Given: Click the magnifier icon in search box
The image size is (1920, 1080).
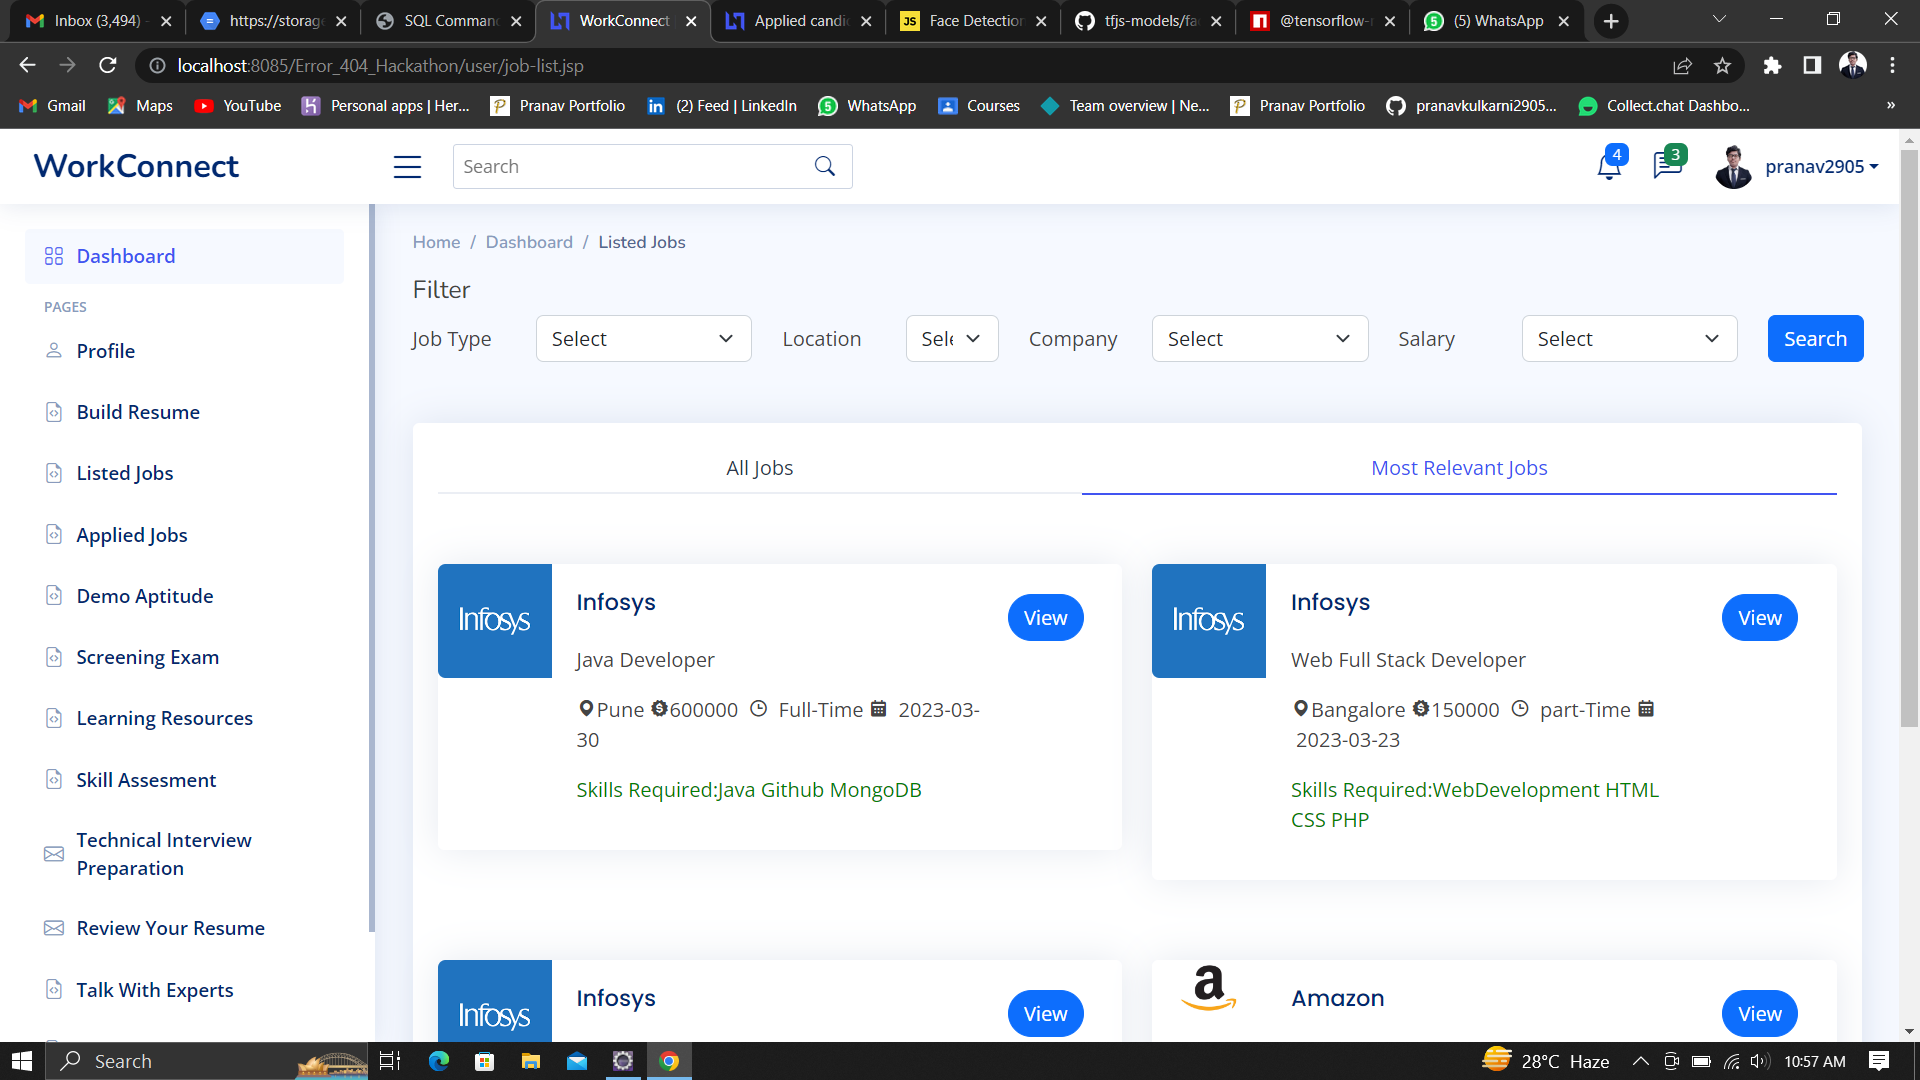Looking at the screenshot, I should 824,167.
